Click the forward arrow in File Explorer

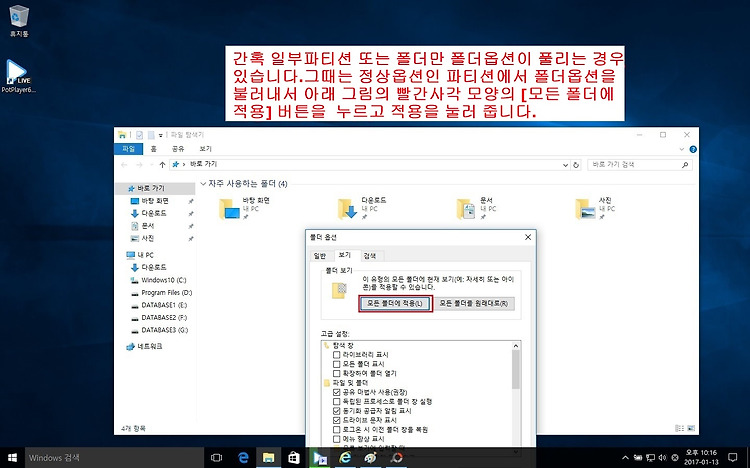point(139,165)
